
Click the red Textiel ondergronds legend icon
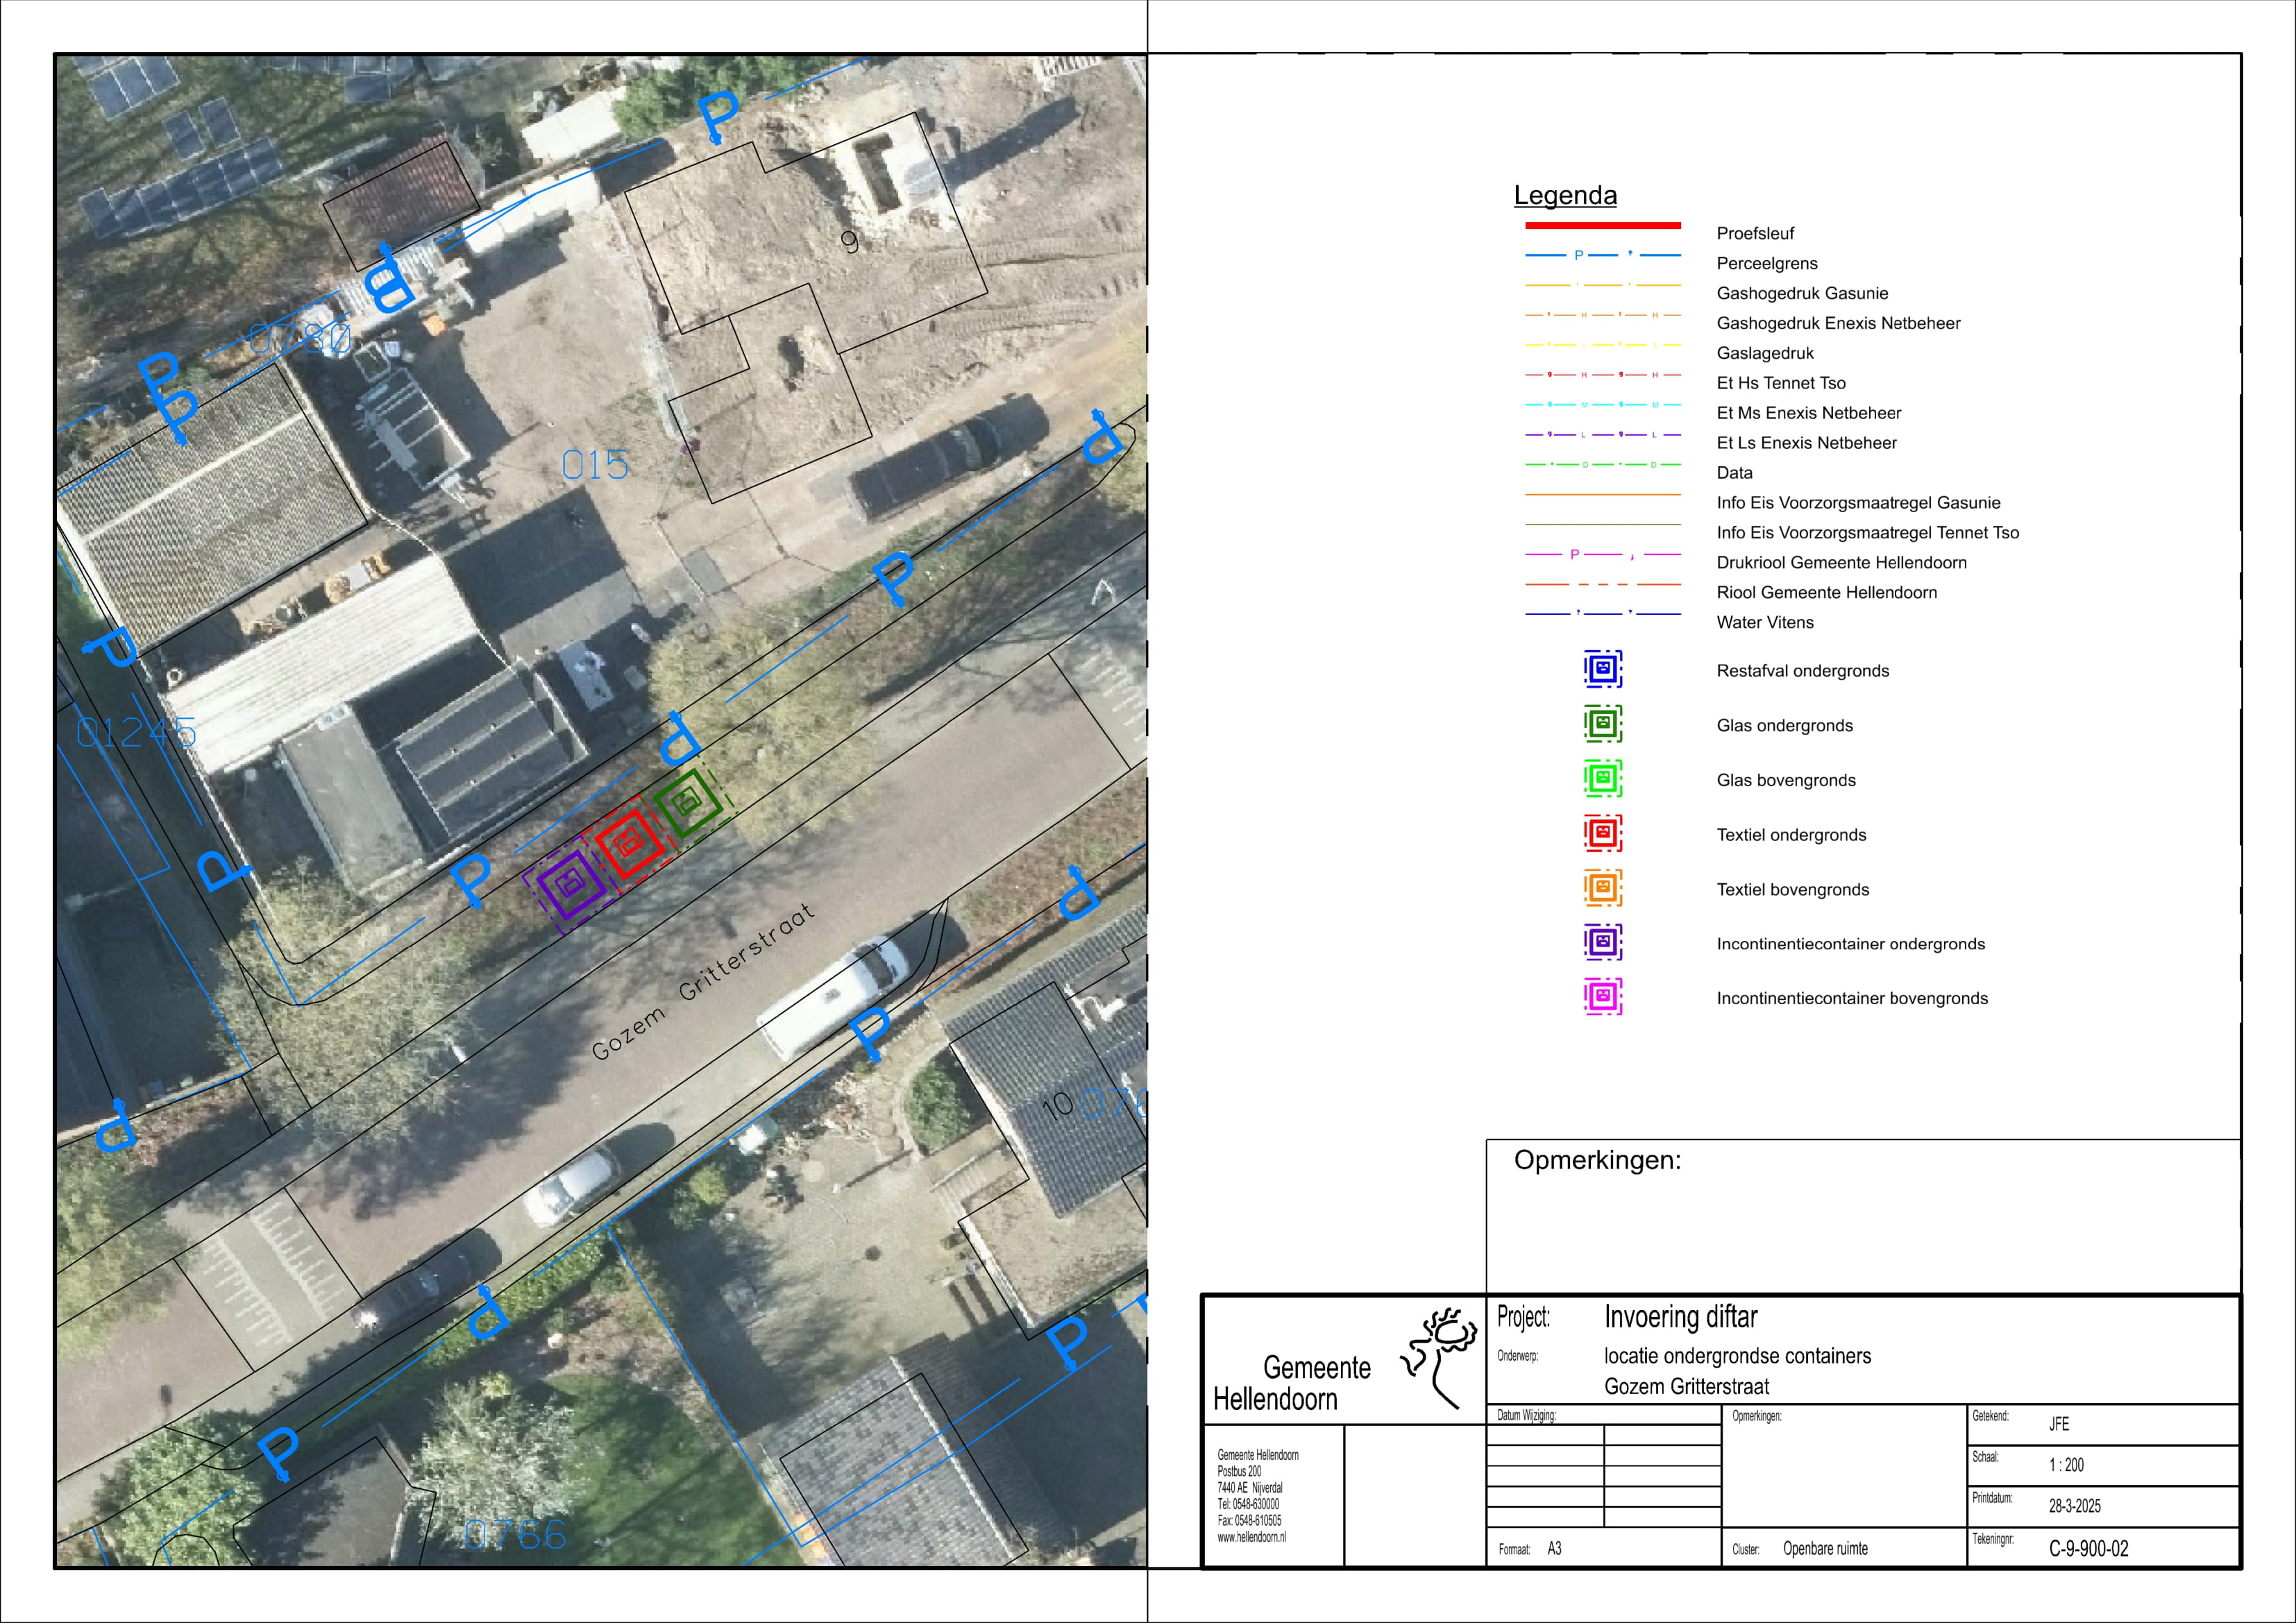click(x=1602, y=833)
